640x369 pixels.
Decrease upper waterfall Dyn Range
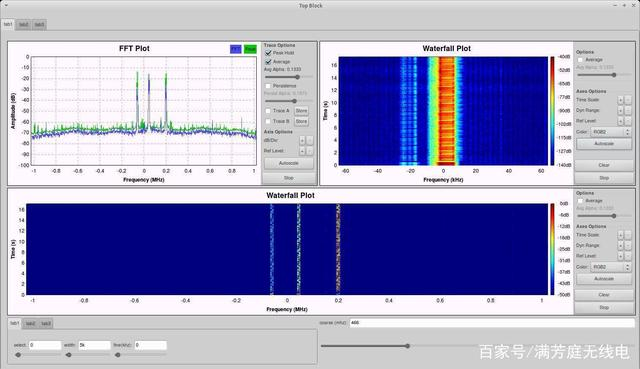tap(628, 111)
